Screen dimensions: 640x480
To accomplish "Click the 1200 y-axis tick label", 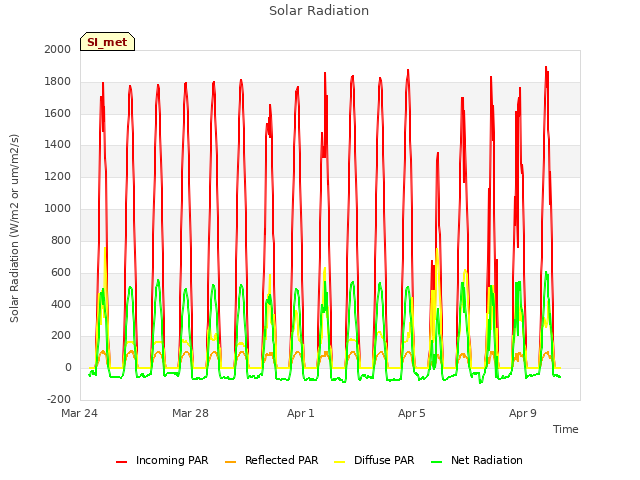I will (x=58, y=177).
